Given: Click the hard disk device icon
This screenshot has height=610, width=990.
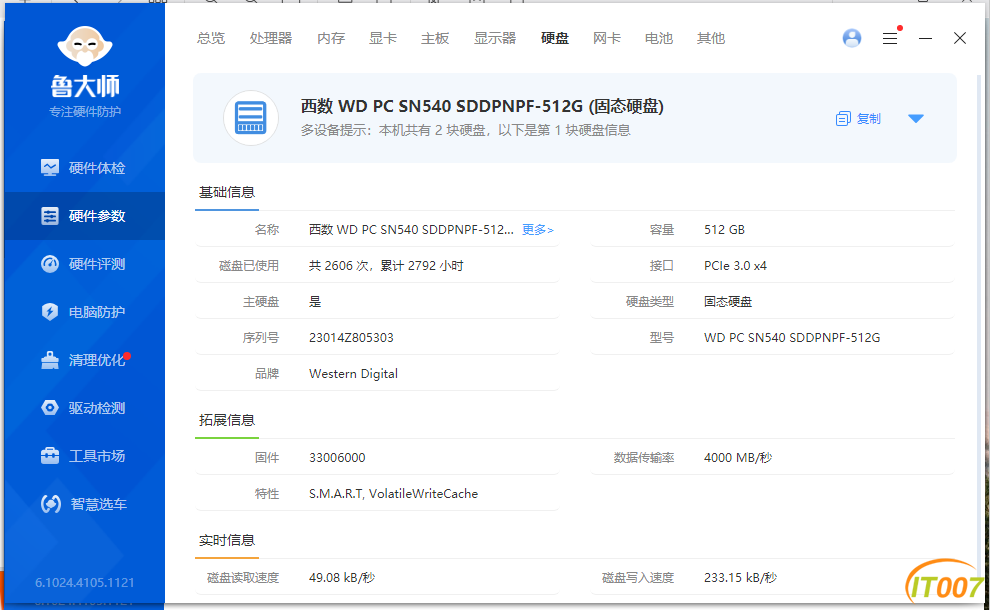Looking at the screenshot, I should [x=251, y=118].
